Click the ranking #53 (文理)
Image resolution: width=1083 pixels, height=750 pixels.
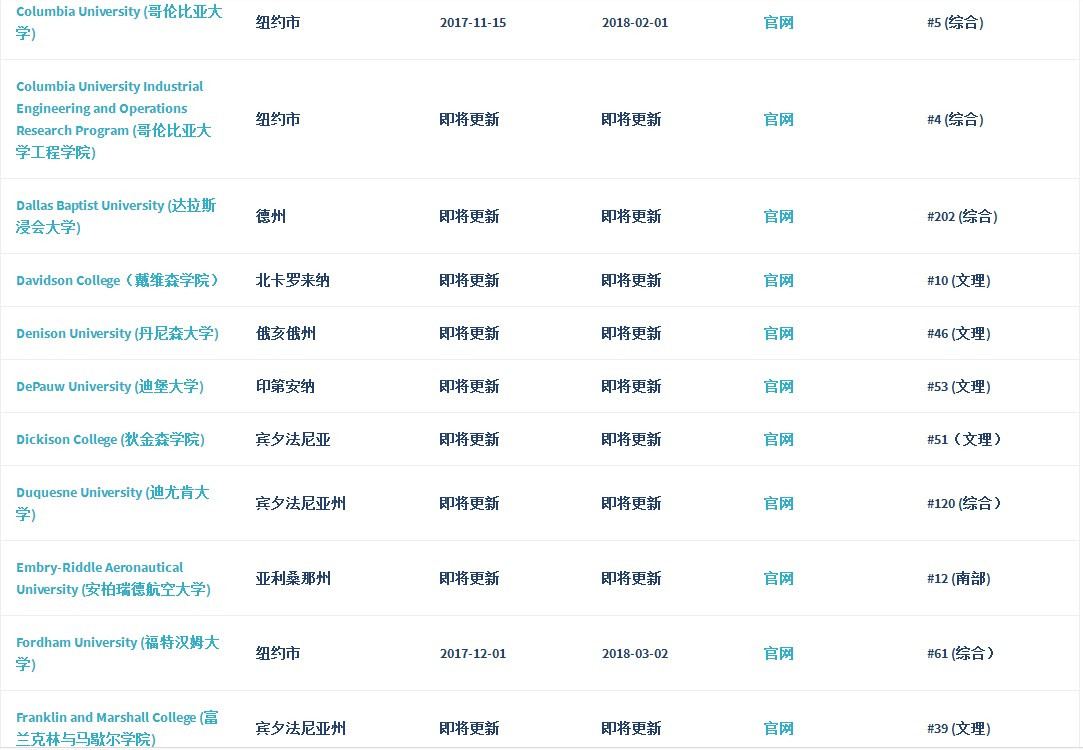click(959, 387)
